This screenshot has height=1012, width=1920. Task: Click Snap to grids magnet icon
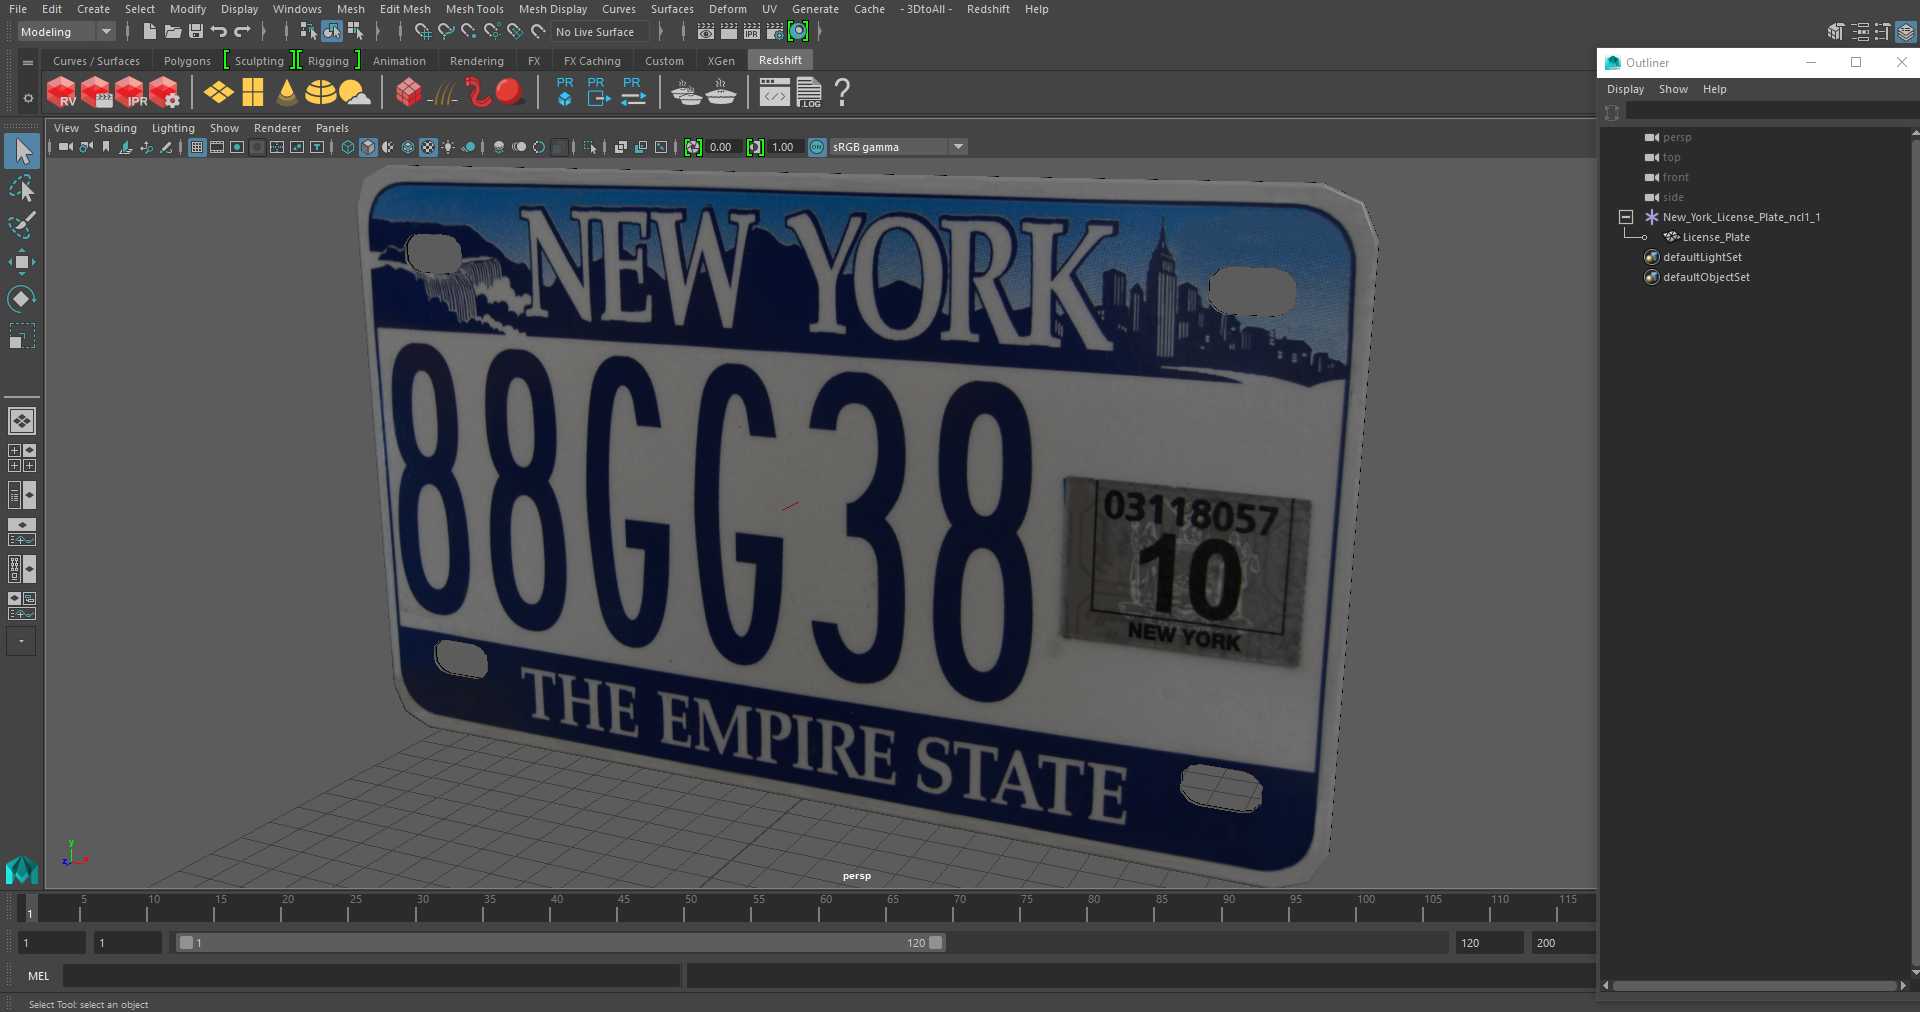coord(421,32)
